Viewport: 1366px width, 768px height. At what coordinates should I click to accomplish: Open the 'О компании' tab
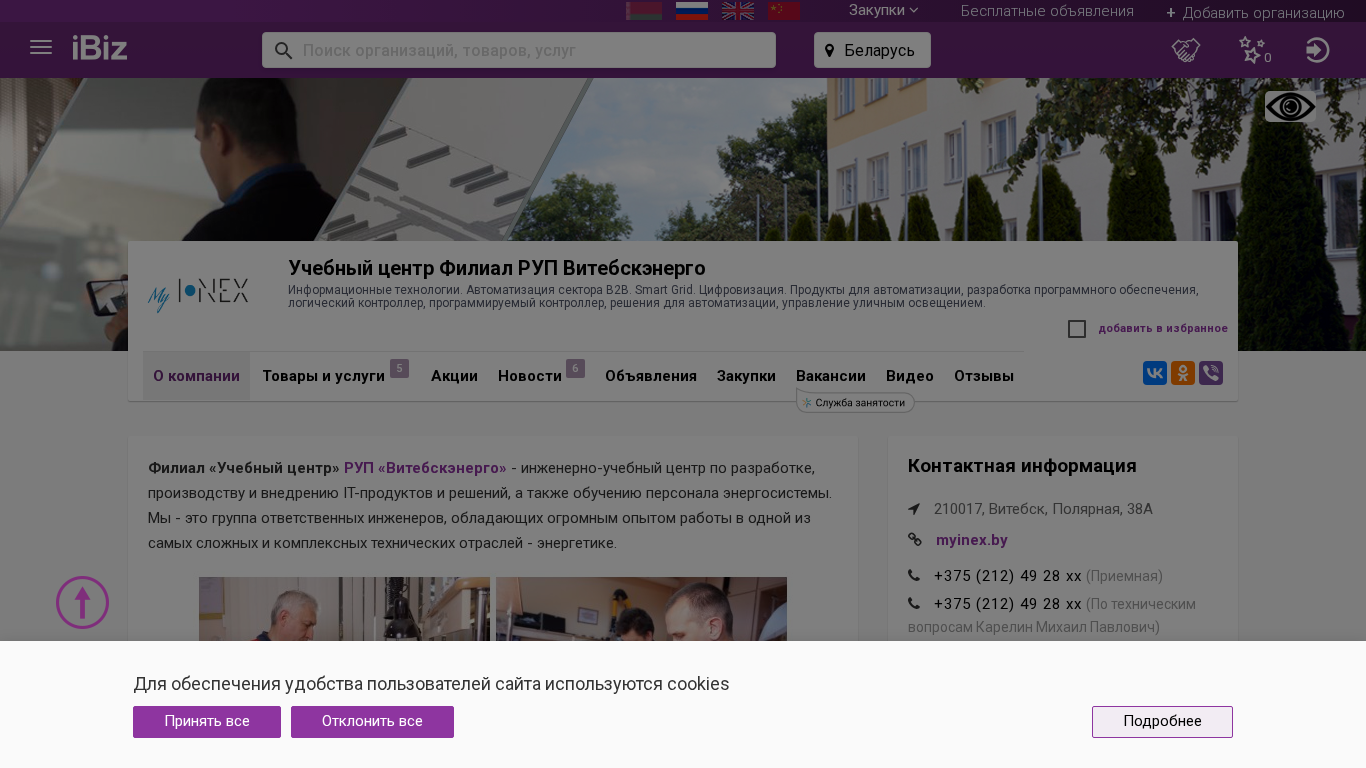coord(196,376)
